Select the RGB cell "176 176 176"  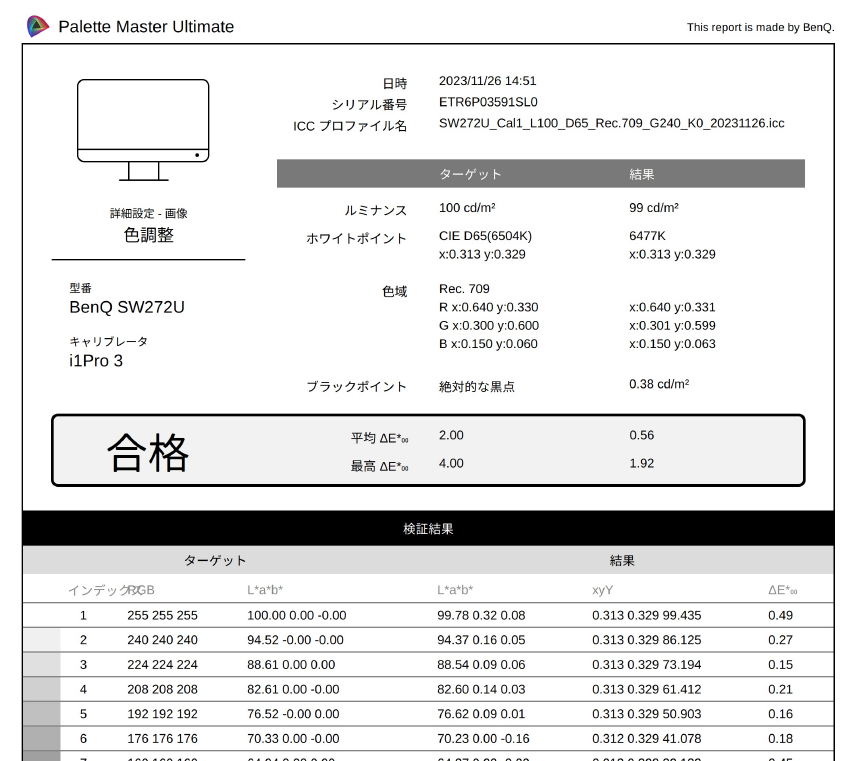click(162, 739)
